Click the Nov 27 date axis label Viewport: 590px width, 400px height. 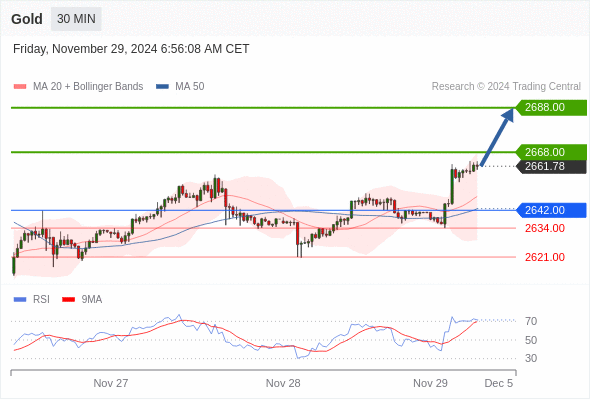[111, 383]
